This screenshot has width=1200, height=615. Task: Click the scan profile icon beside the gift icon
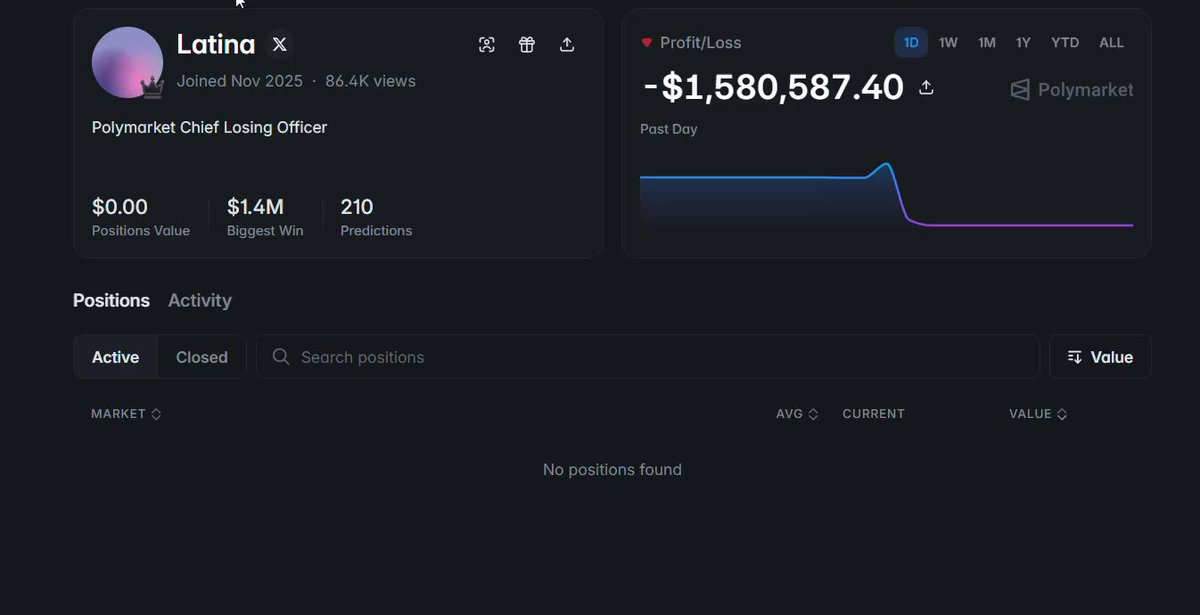coord(487,45)
